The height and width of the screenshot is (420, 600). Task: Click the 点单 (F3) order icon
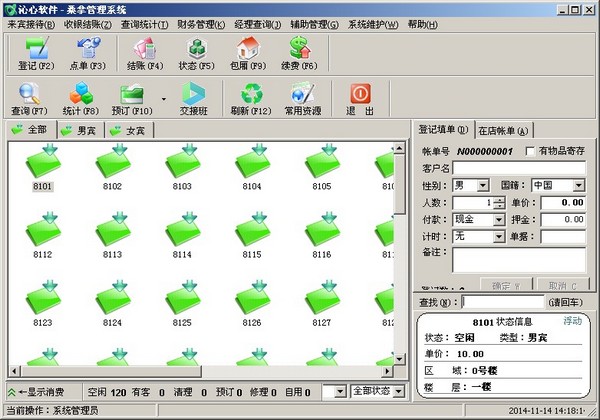click(x=88, y=53)
